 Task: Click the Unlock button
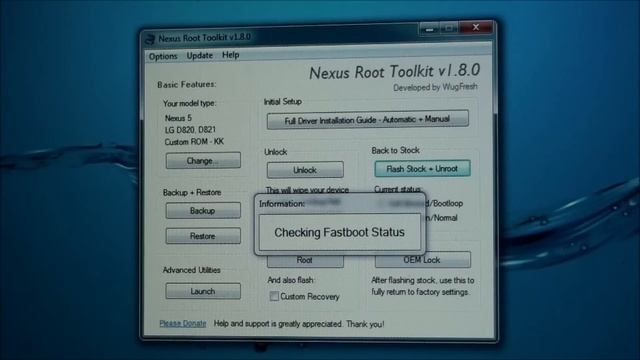point(305,170)
